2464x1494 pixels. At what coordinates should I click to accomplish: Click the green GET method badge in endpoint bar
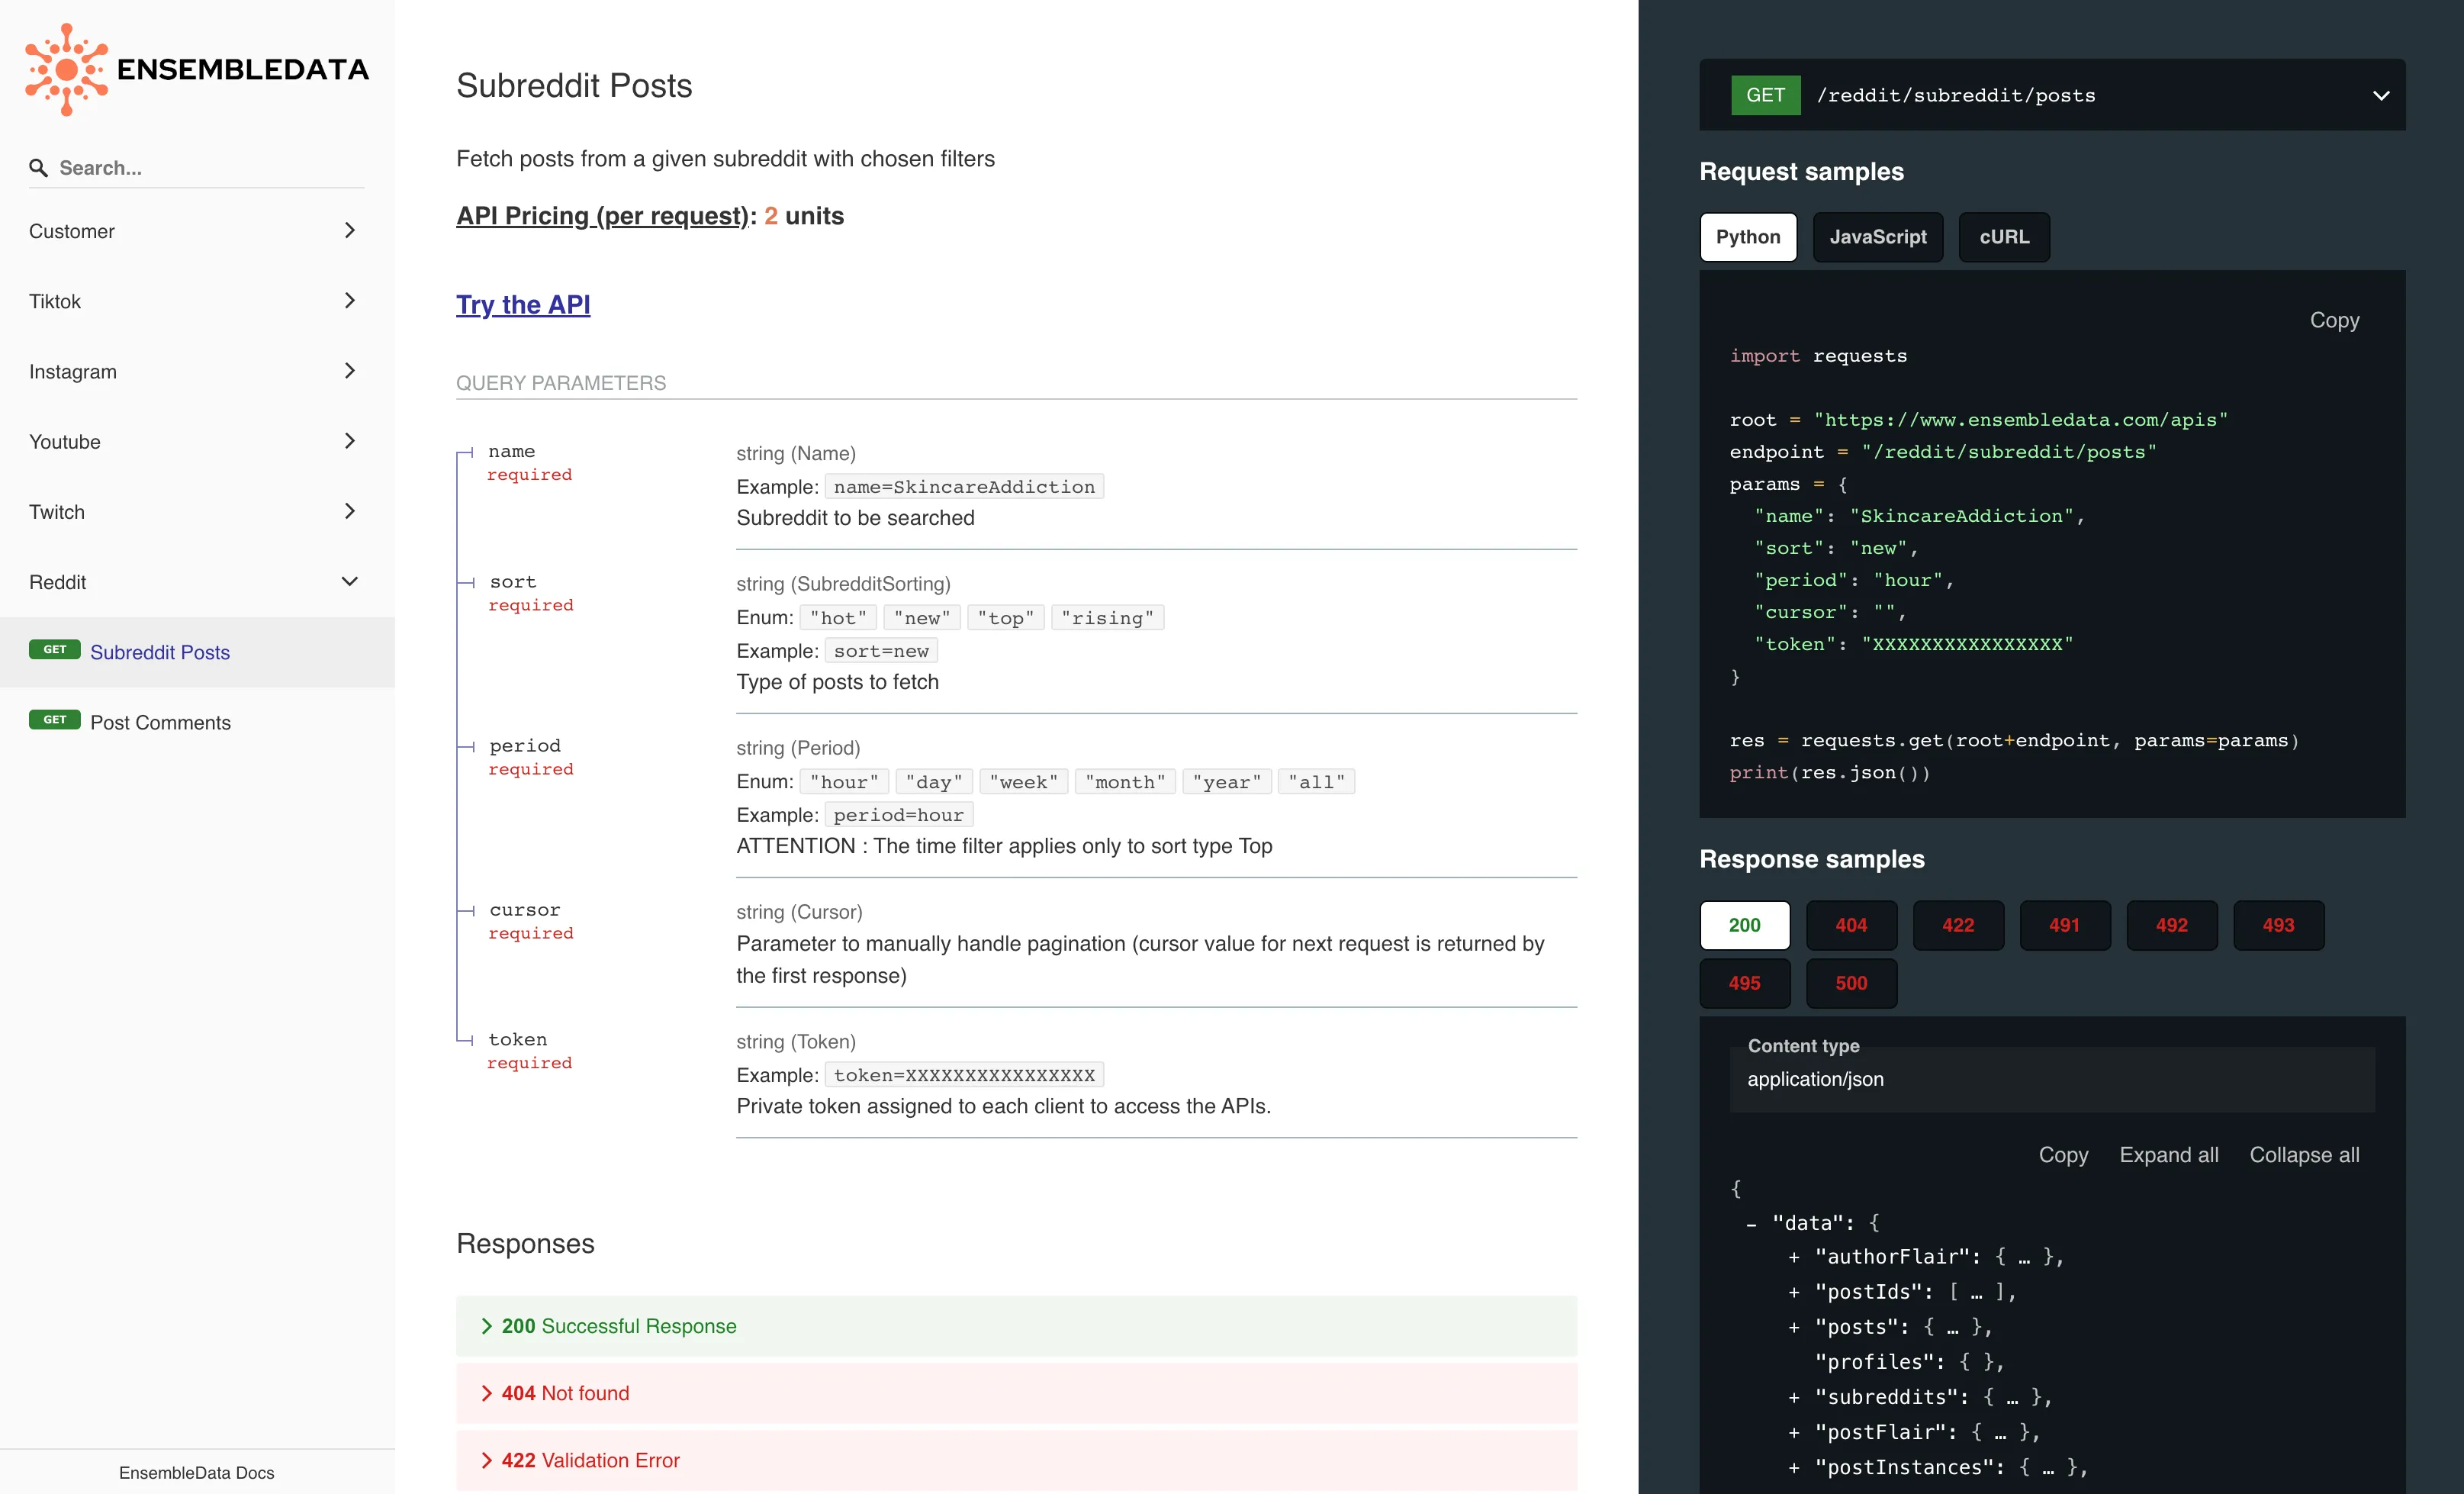point(1765,95)
